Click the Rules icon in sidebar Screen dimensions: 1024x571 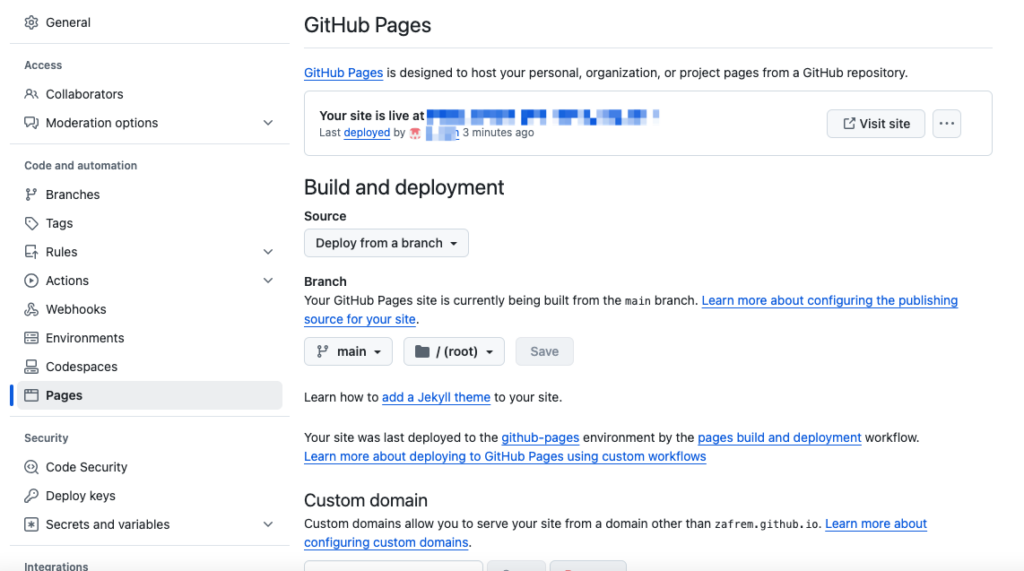(x=31, y=252)
